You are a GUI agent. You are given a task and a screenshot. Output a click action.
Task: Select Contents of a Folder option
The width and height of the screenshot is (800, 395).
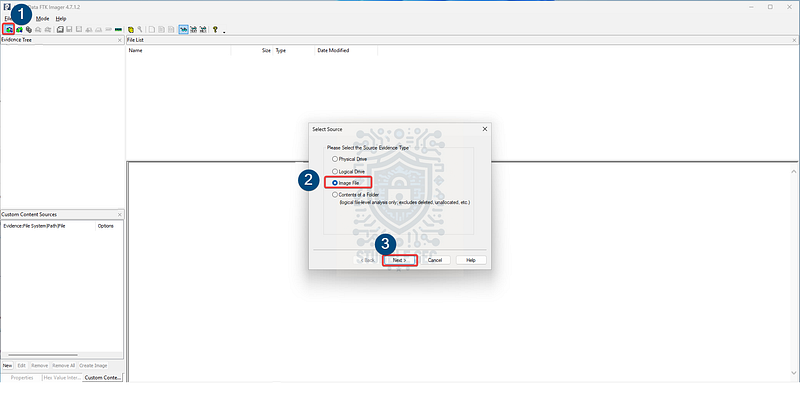[x=335, y=194]
